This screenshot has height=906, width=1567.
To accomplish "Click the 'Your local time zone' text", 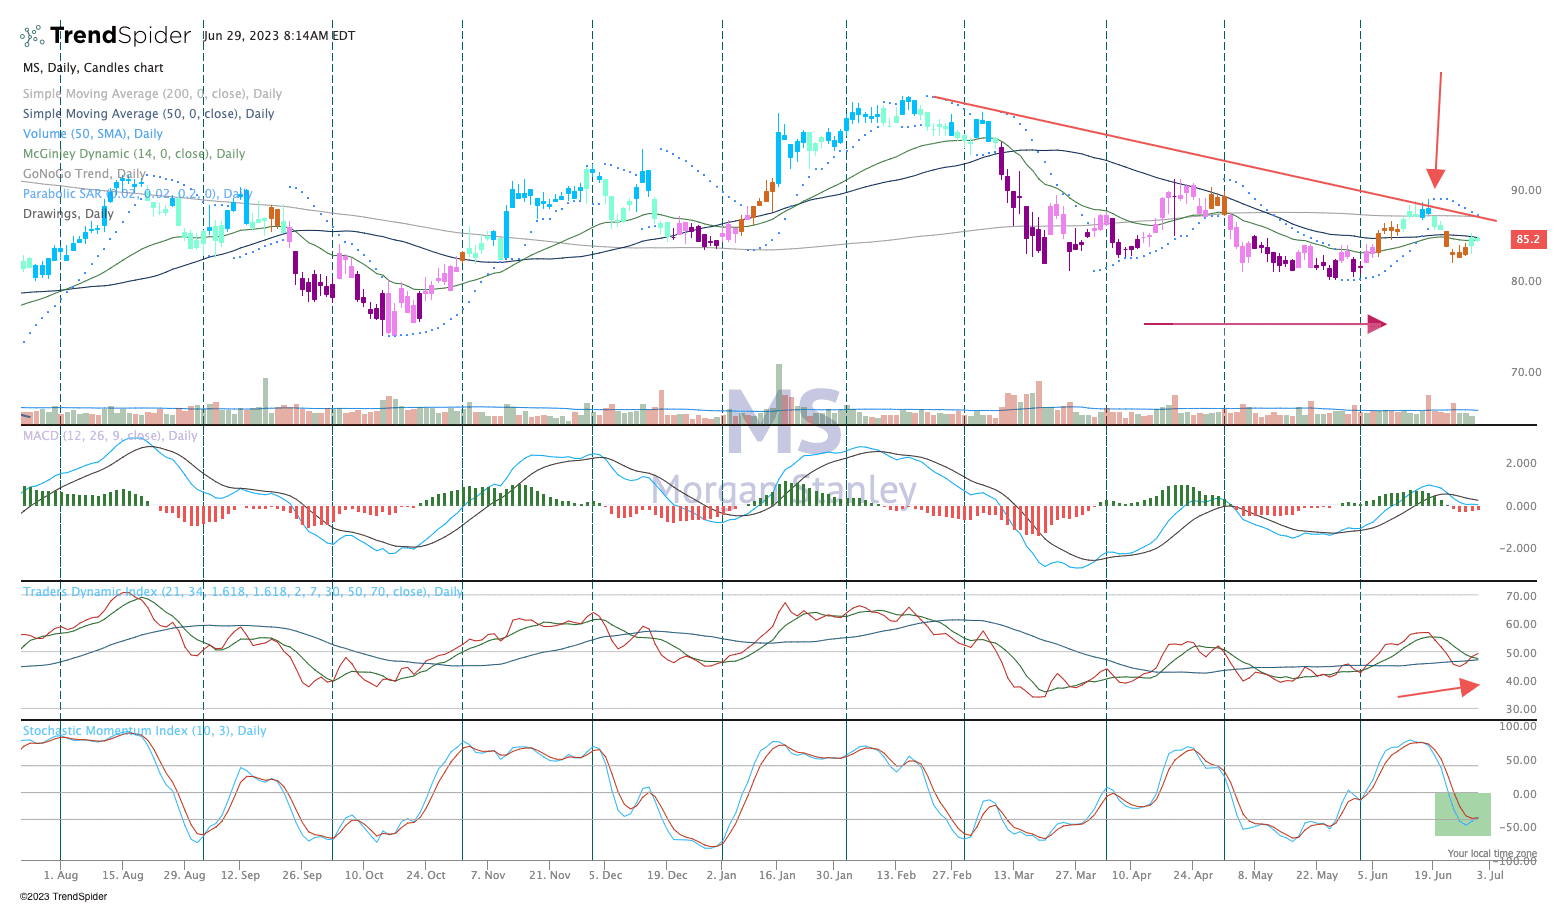I will point(1491,854).
